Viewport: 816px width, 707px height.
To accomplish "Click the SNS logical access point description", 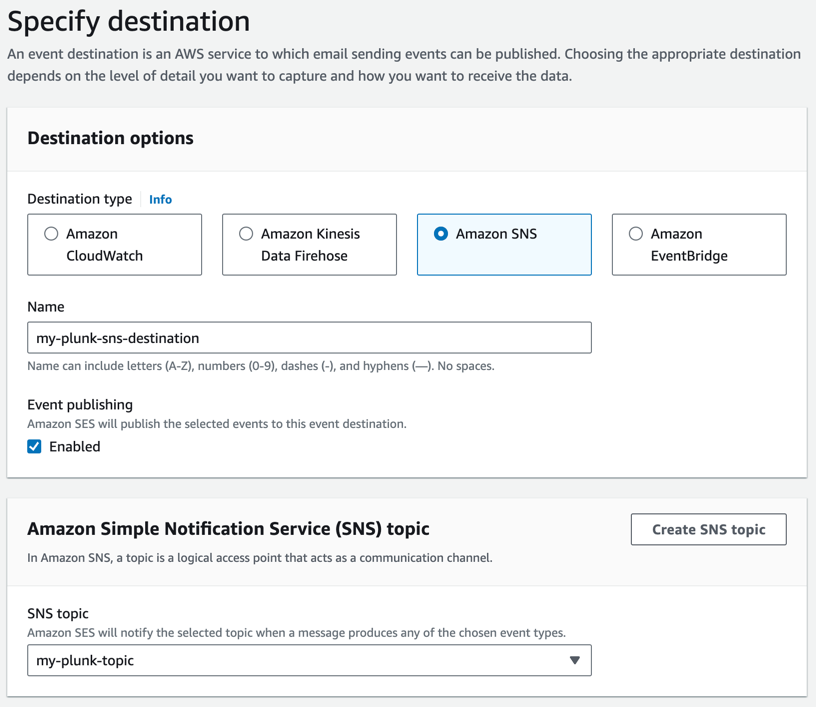I will (259, 557).
